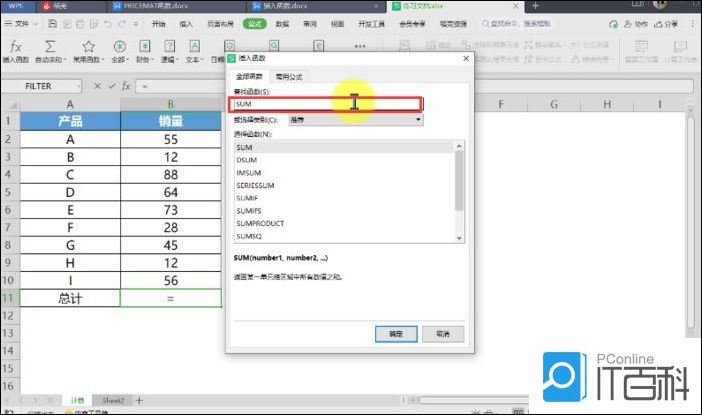Click the search function input field
This screenshot has width=702, height=415.
click(325, 104)
